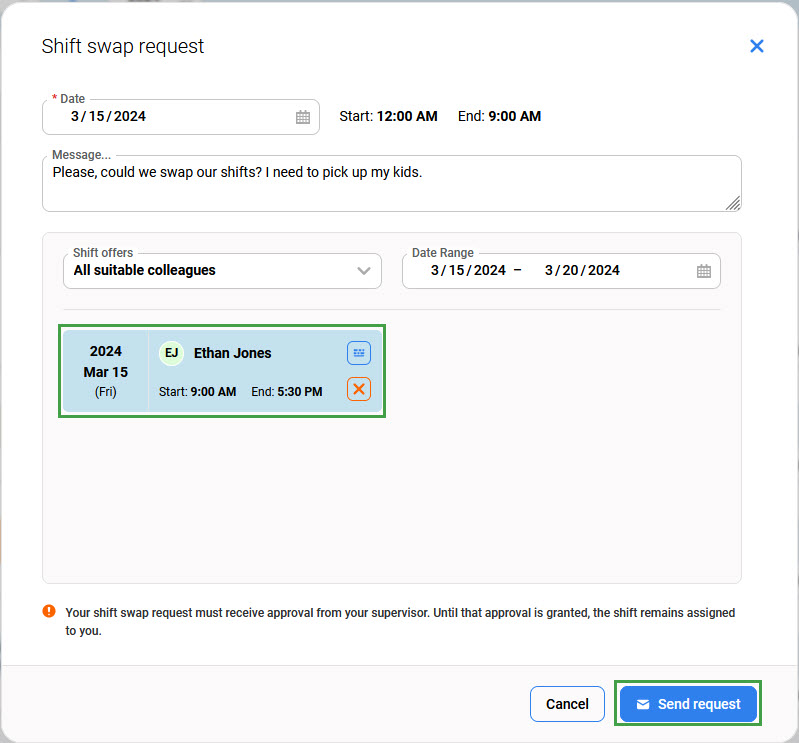Close the Shift swap request dialog

point(756,46)
